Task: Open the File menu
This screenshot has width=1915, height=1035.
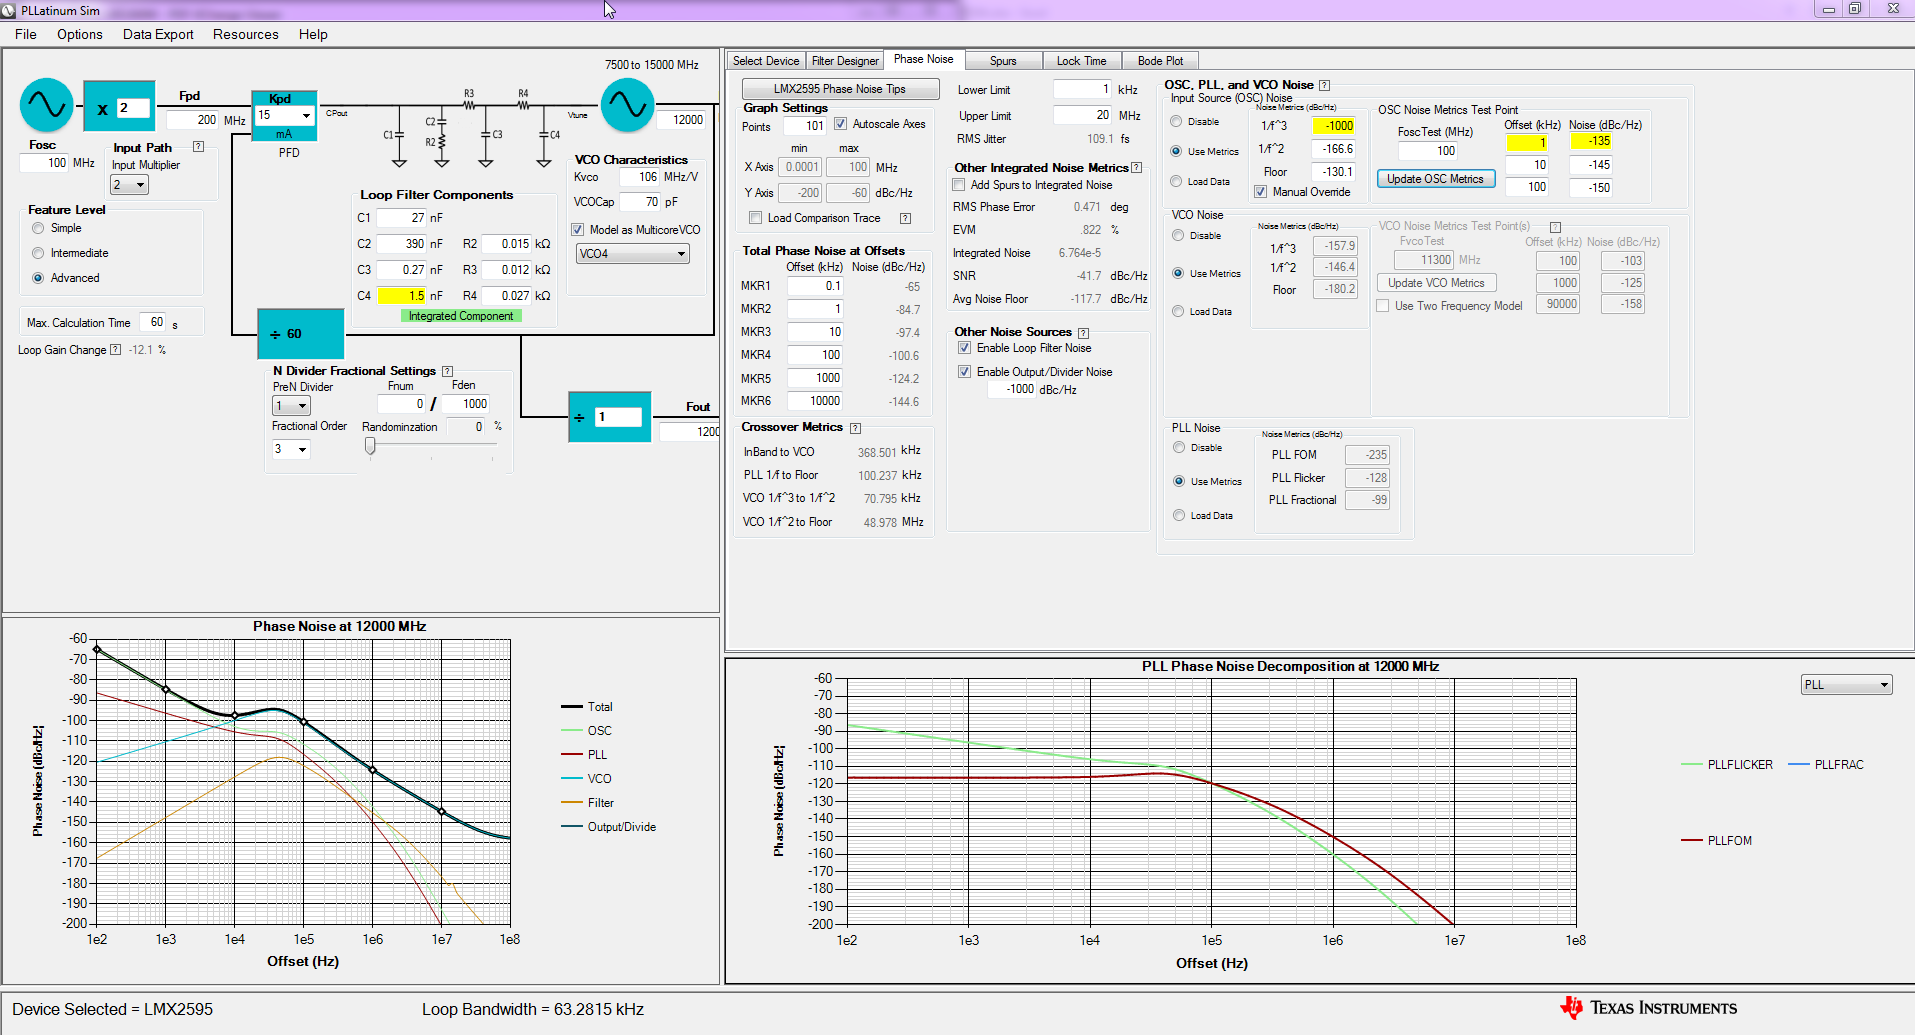Action: [x=26, y=34]
